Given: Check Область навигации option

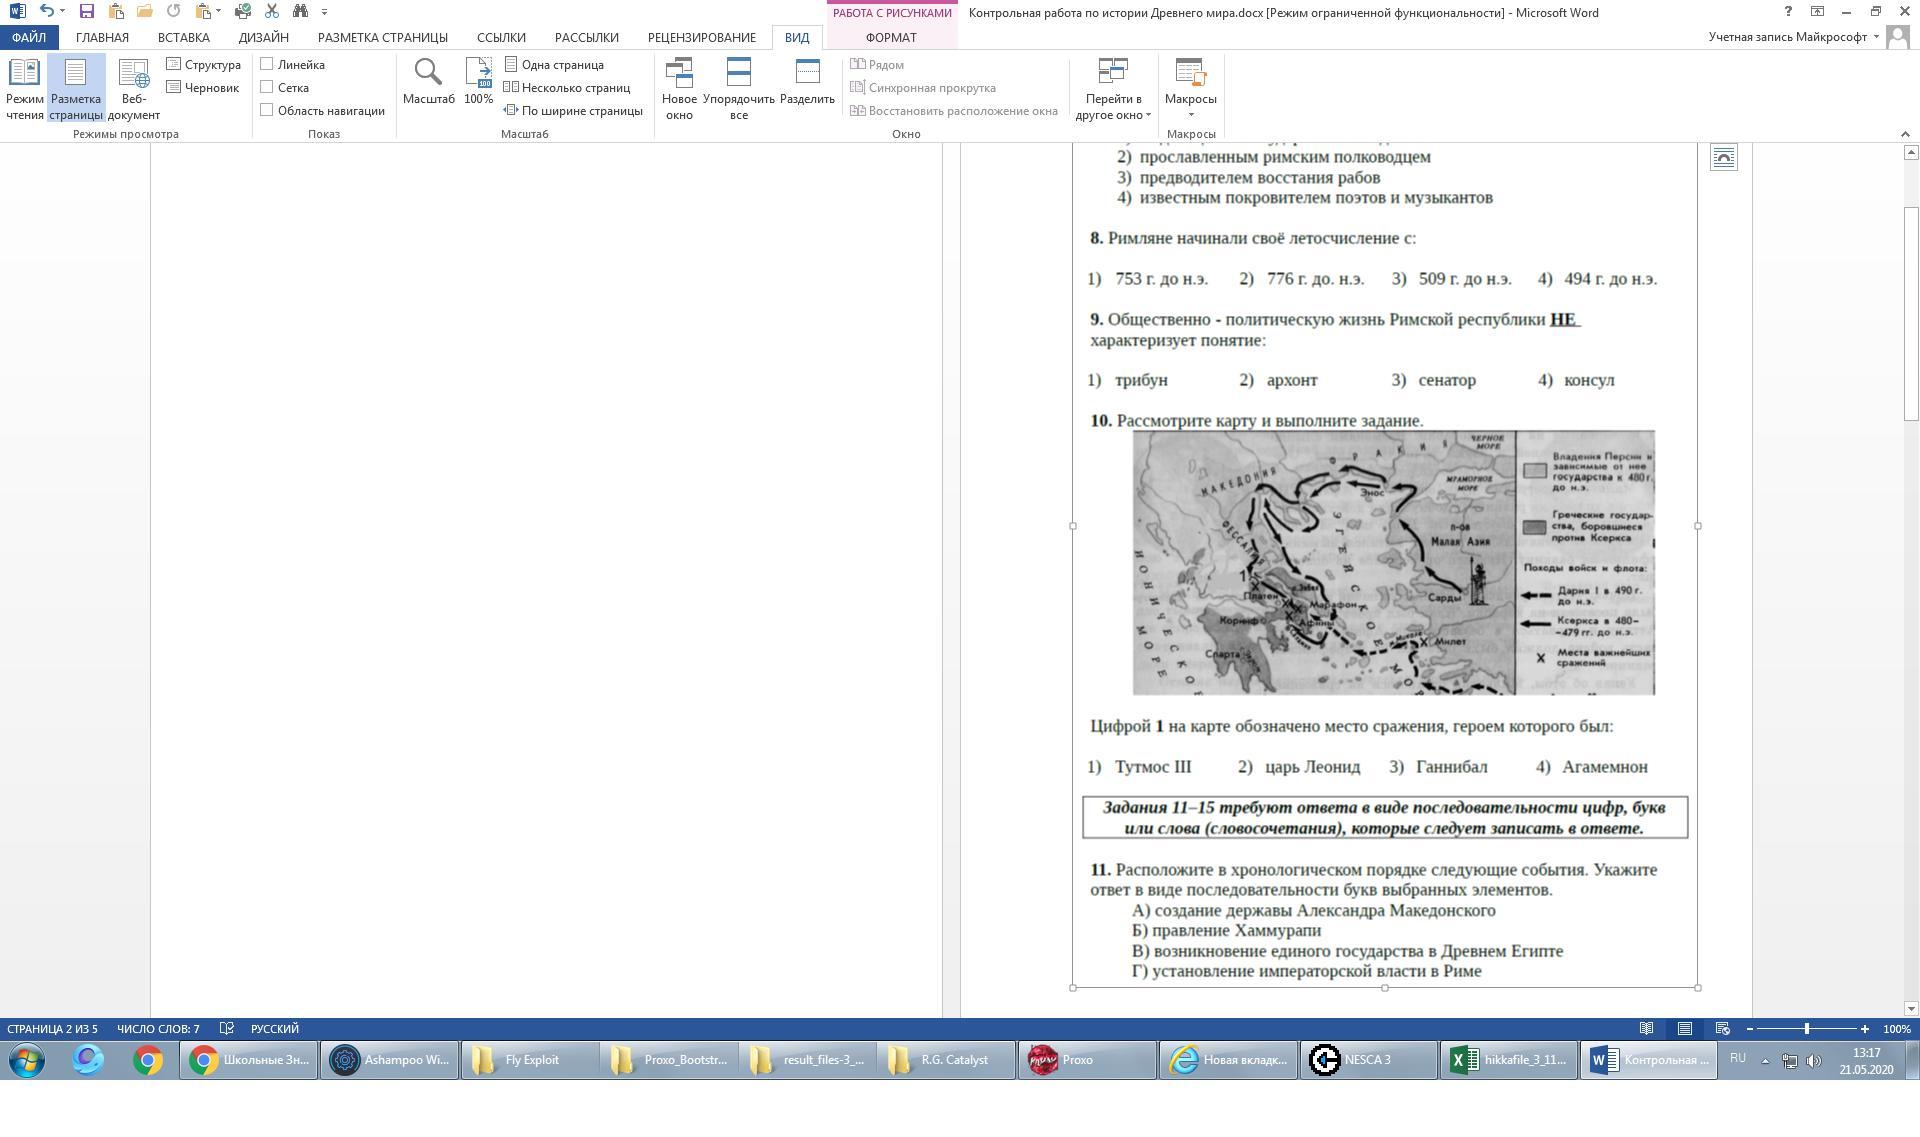Looking at the screenshot, I should click(x=267, y=110).
